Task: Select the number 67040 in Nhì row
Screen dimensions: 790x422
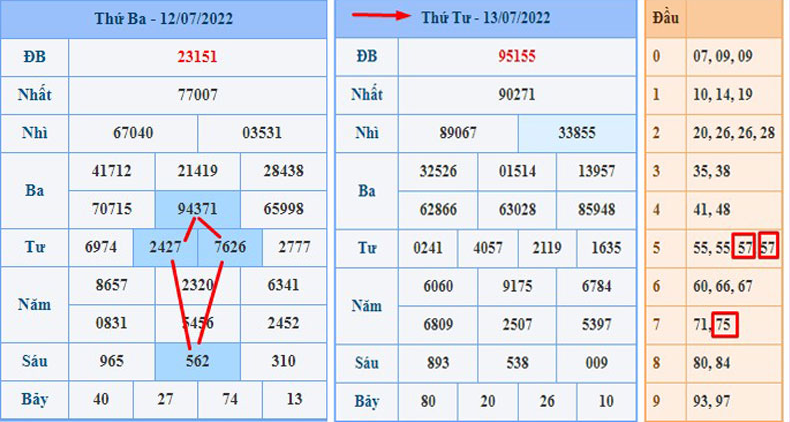Action: point(133,133)
